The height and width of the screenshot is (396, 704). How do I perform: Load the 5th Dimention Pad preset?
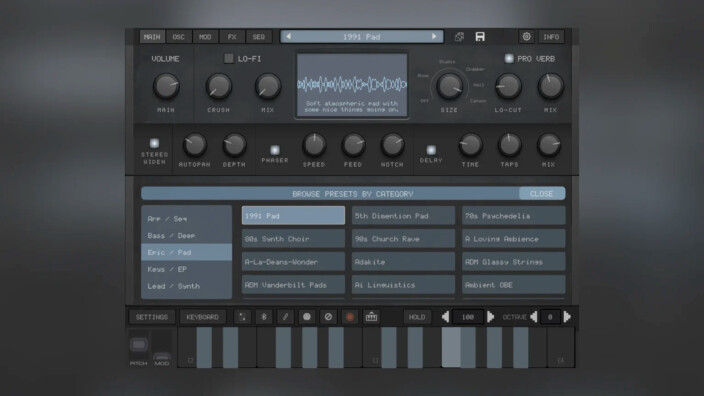[x=403, y=216]
